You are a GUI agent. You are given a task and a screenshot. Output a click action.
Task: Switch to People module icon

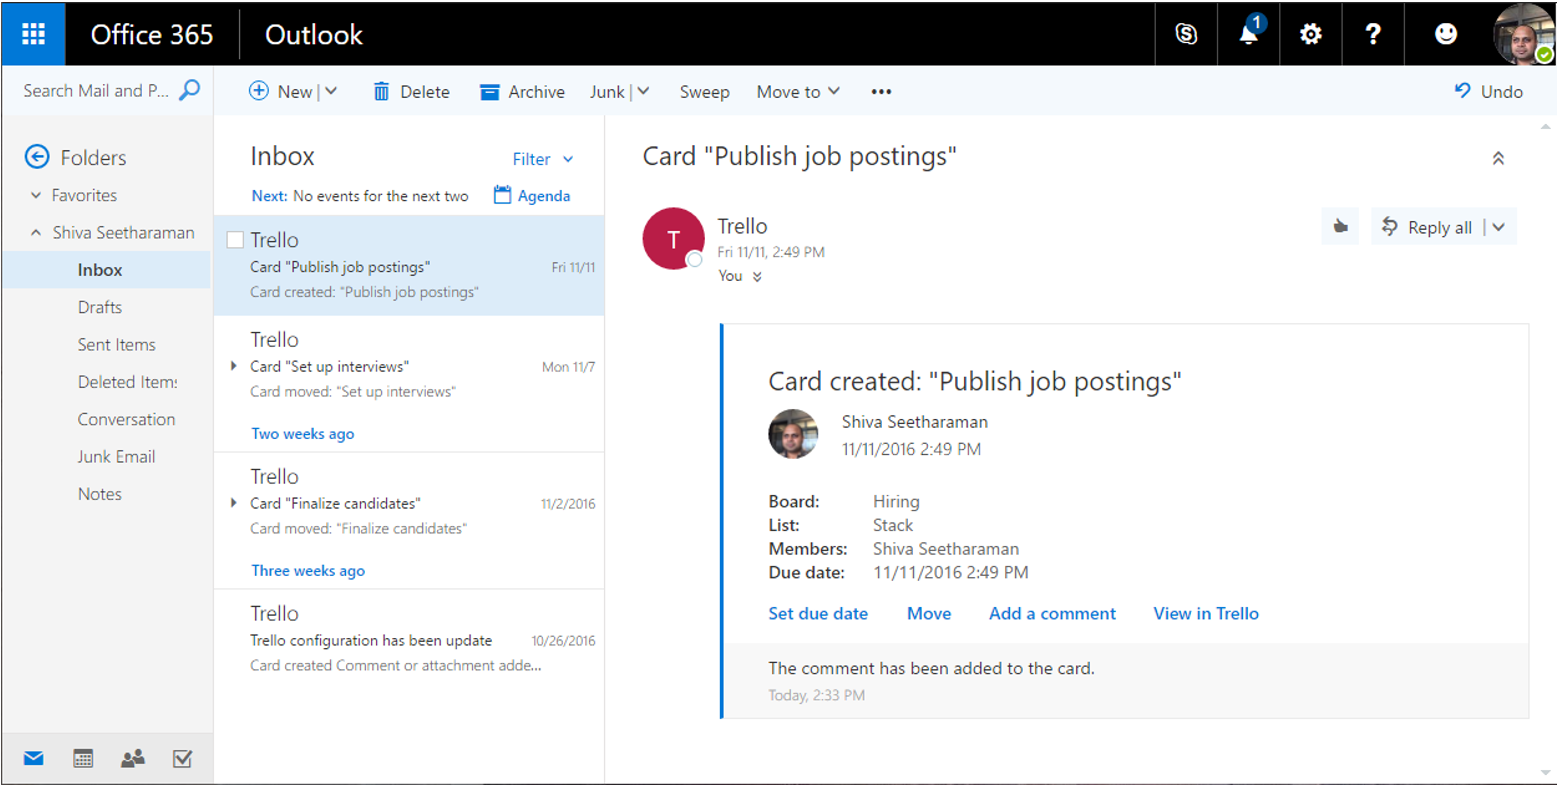[132, 758]
